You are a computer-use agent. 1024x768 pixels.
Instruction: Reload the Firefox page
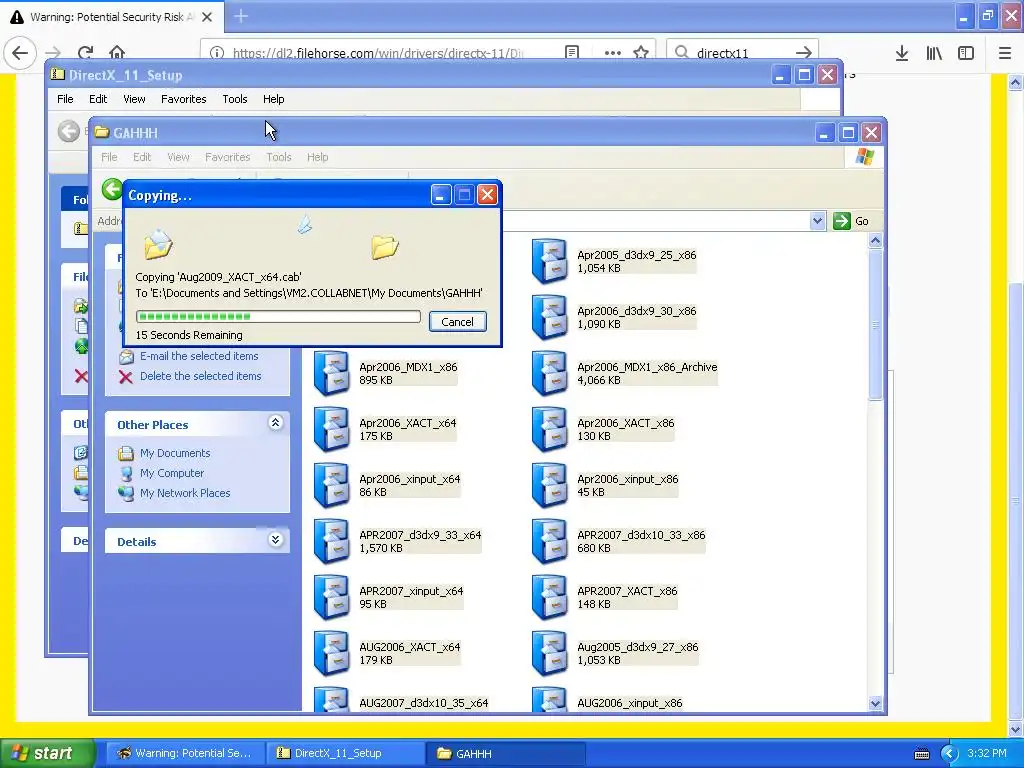pos(86,52)
